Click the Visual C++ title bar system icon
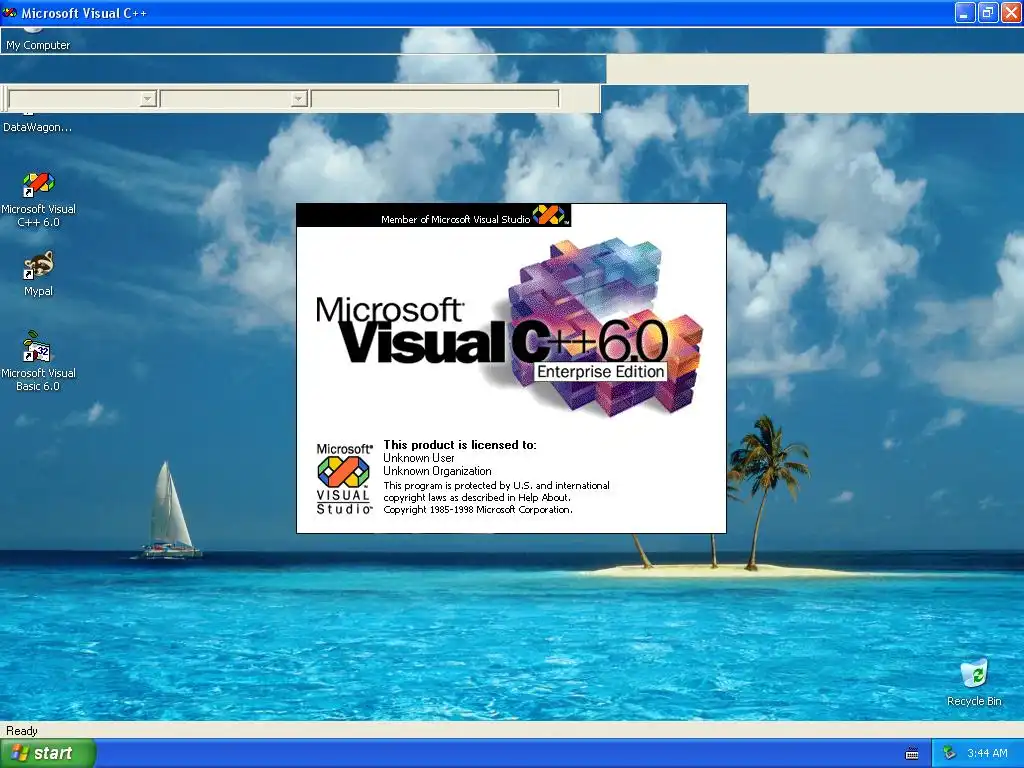The image size is (1024, 768). [10, 12]
